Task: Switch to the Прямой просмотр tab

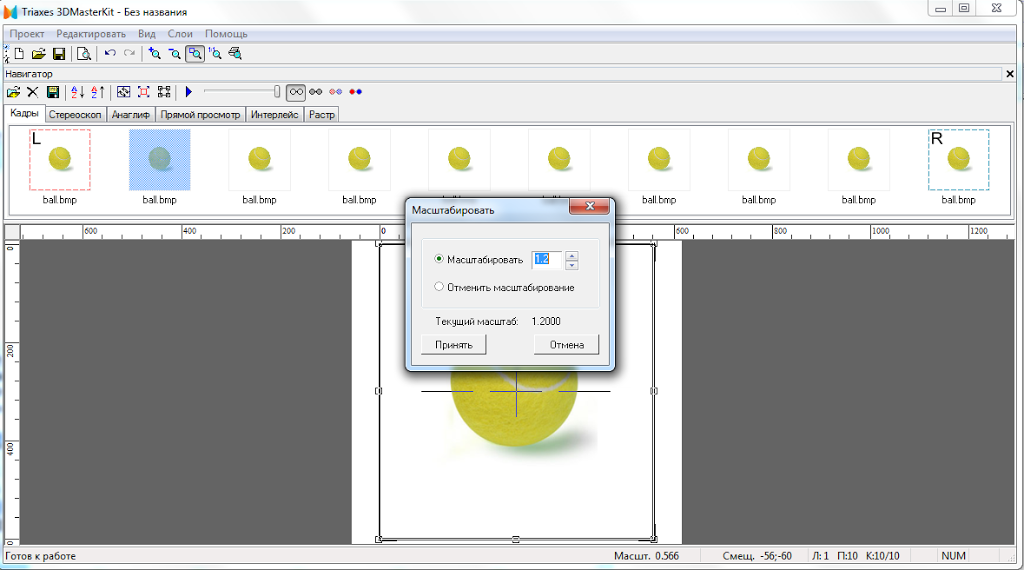Action: (200, 115)
